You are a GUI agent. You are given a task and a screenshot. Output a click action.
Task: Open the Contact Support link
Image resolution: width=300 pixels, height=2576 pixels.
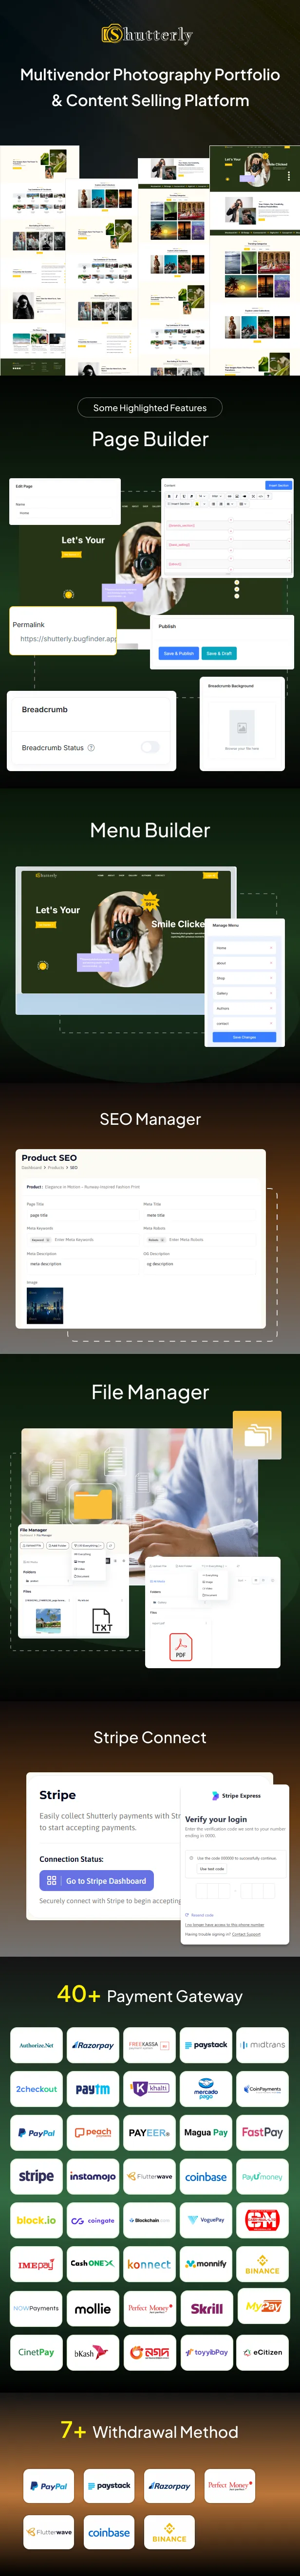[246, 1934]
